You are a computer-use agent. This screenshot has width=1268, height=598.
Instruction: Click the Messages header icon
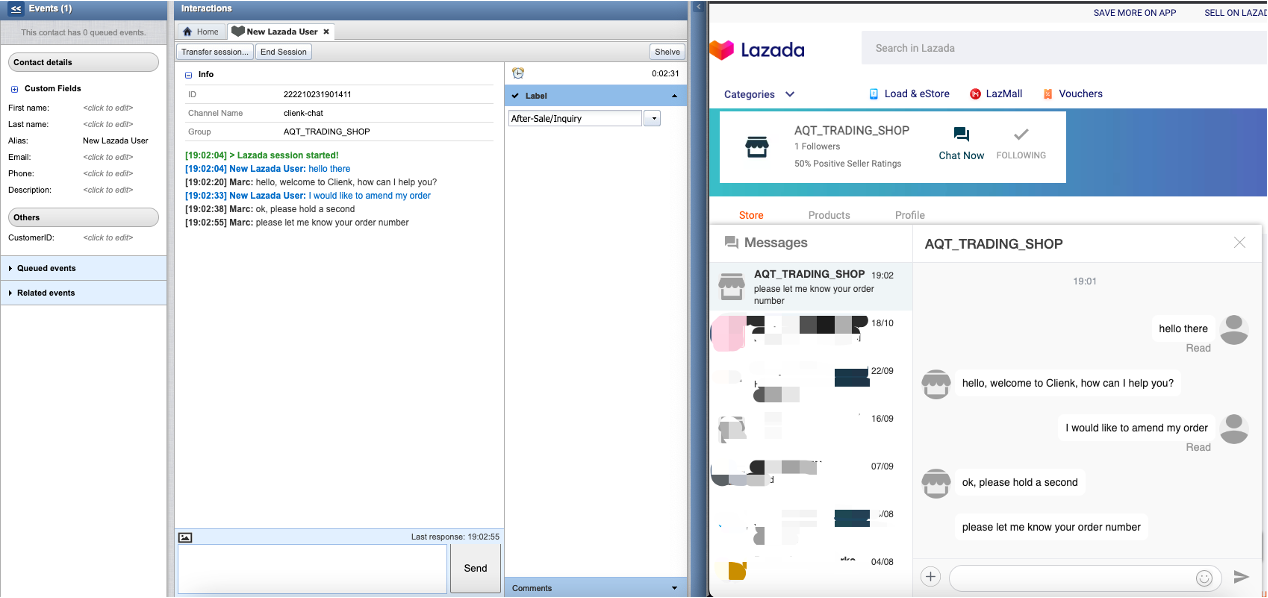coord(731,243)
